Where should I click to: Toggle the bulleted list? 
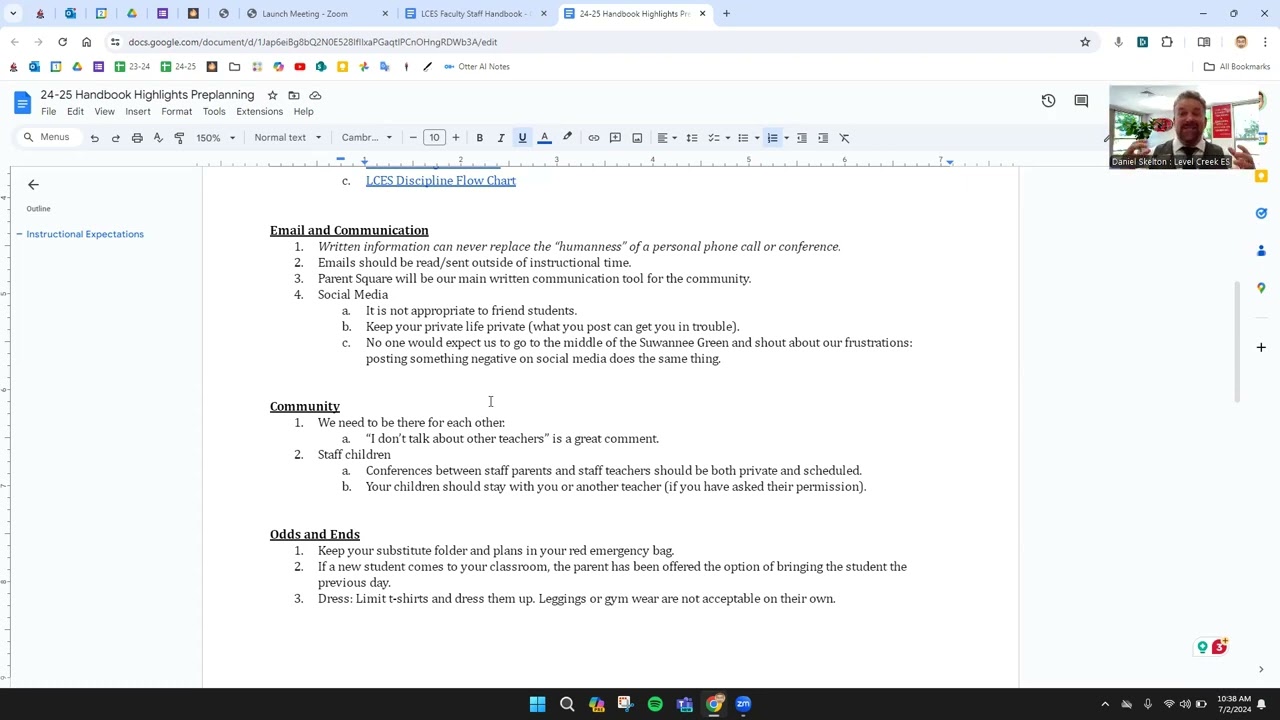[x=742, y=138]
